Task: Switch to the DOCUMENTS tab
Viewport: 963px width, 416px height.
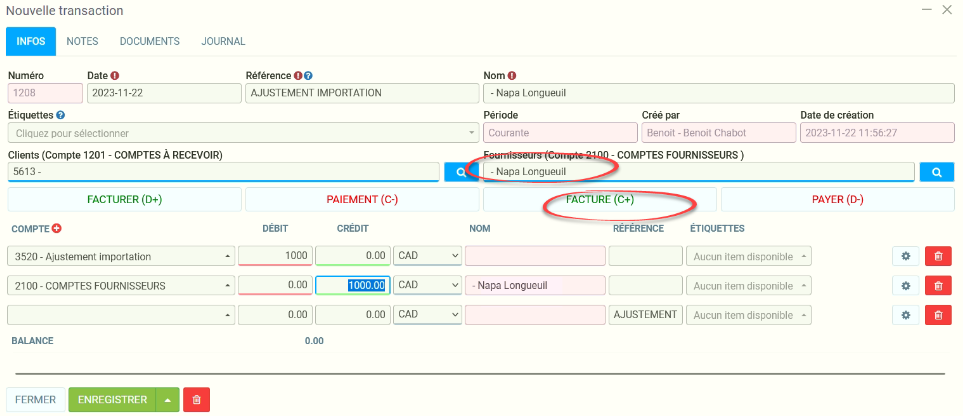Action: pos(149,41)
